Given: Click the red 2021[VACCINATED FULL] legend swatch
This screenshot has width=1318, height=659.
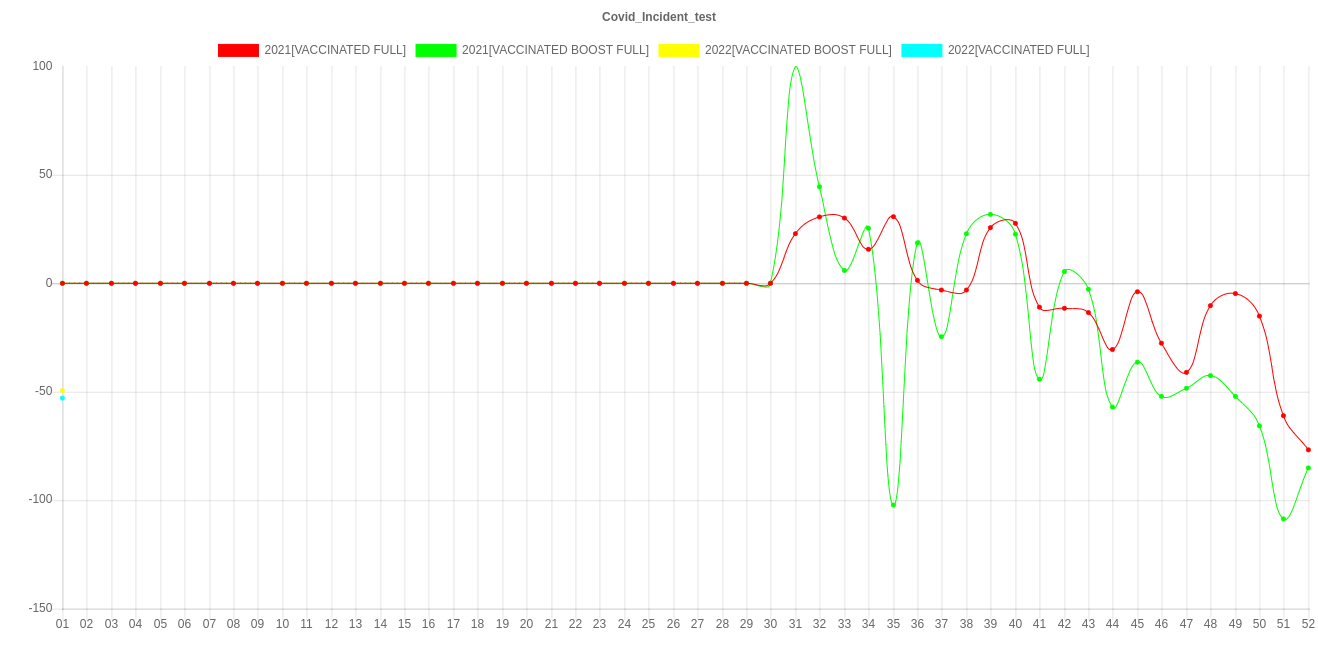Looking at the screenshot, I should (x=238, y=50).
